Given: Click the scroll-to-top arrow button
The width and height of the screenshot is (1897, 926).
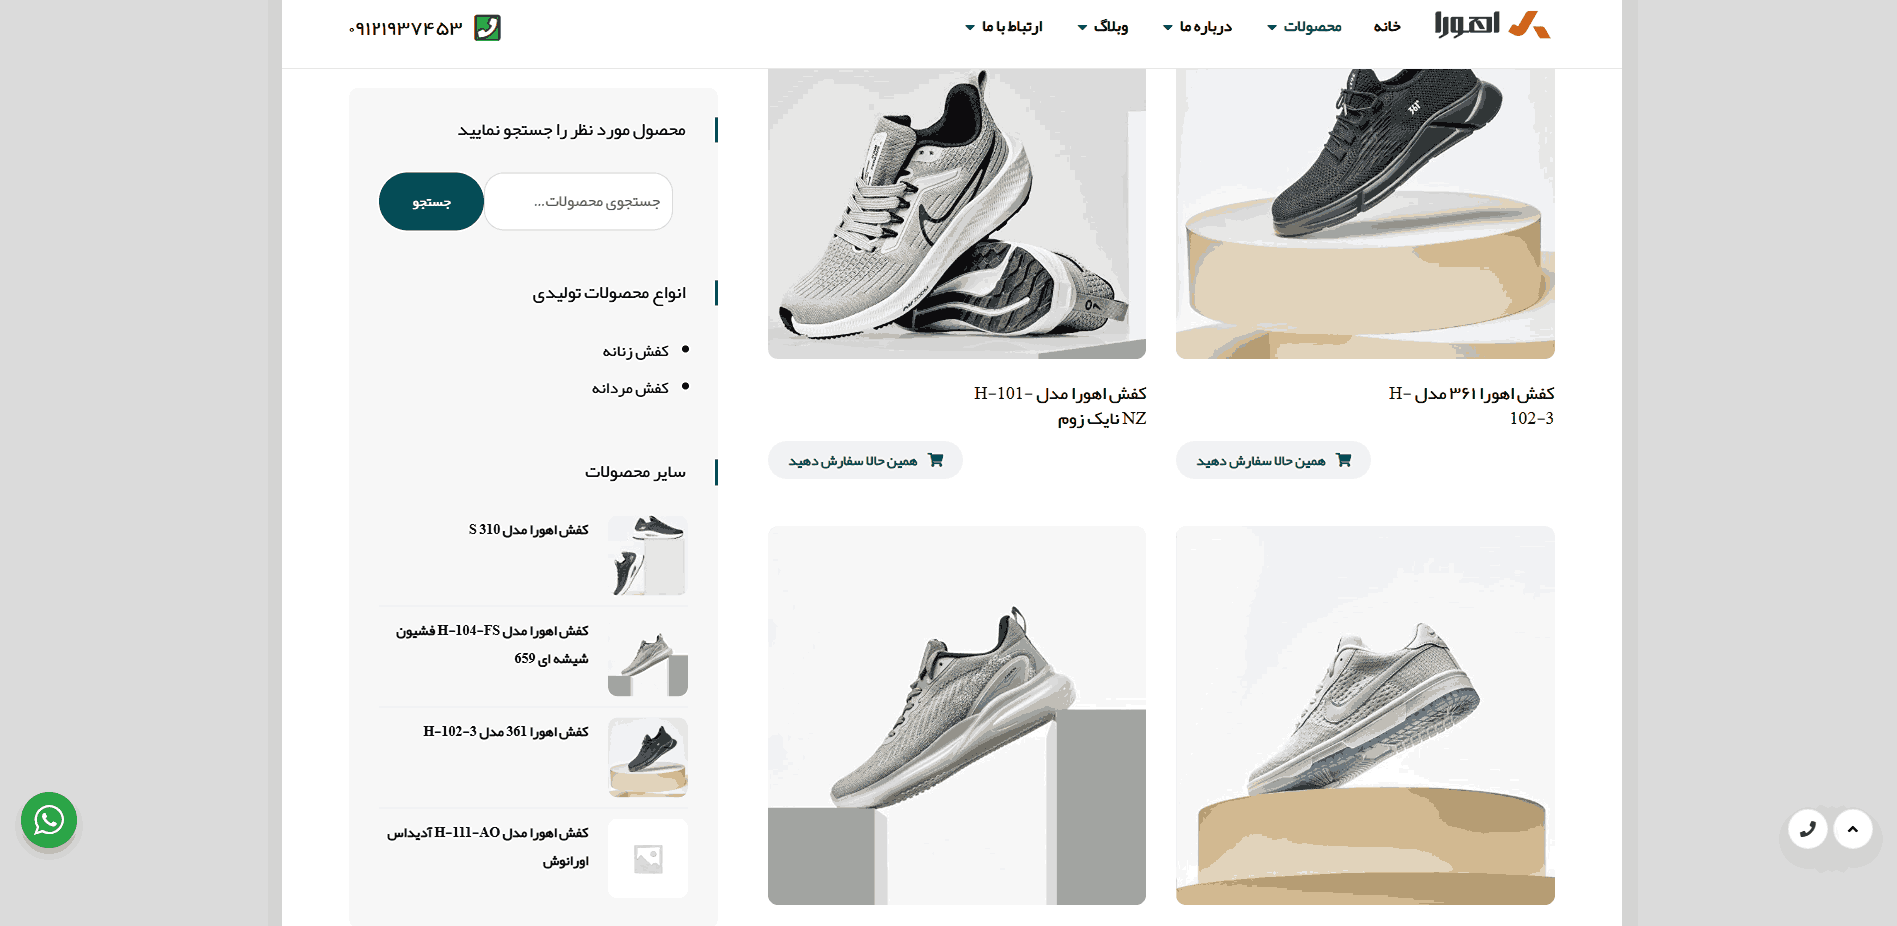Looking at the screenshot, I should point(1853,829).
